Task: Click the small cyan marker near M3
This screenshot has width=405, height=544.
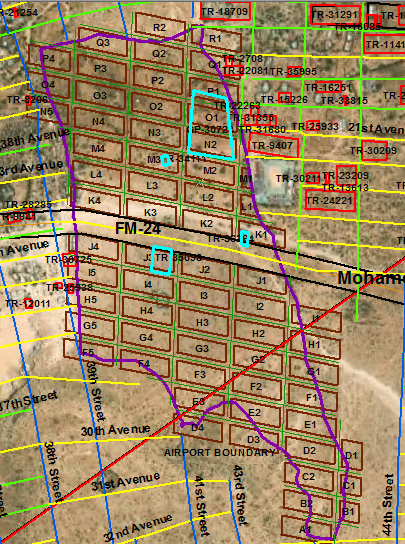Action: pos(166,161)
